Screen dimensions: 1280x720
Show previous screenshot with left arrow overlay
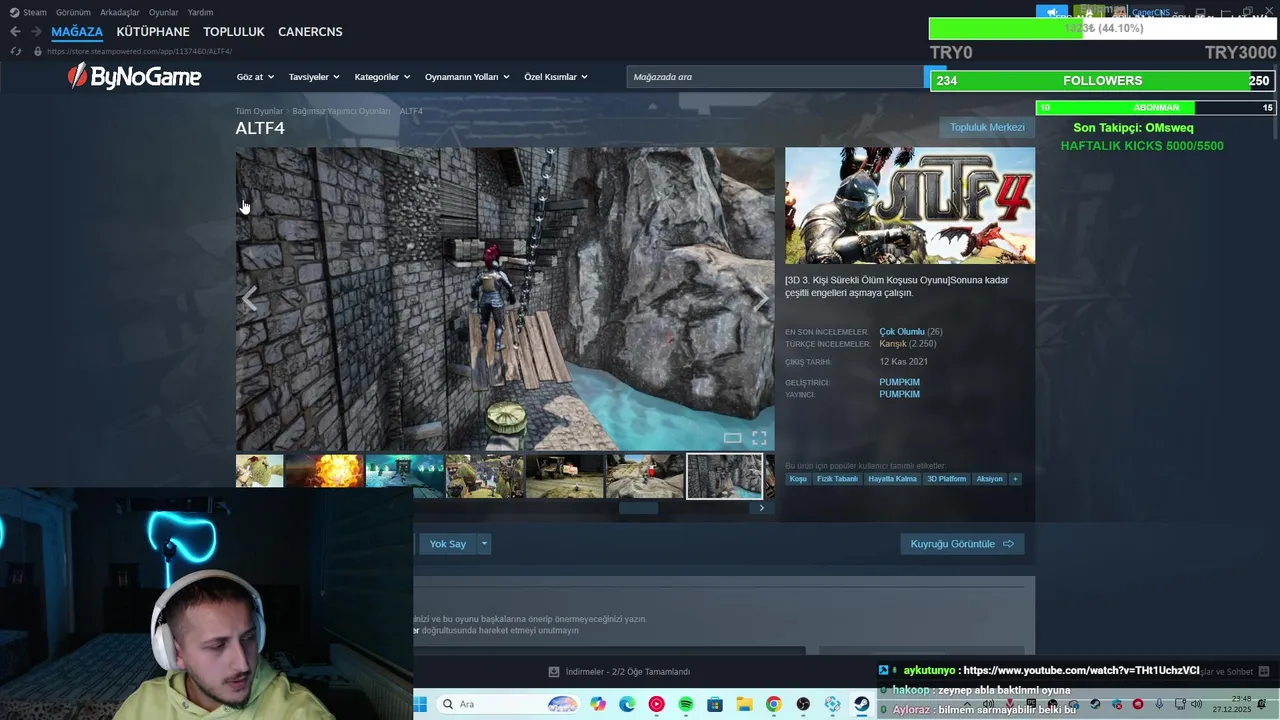pos(249,299)
